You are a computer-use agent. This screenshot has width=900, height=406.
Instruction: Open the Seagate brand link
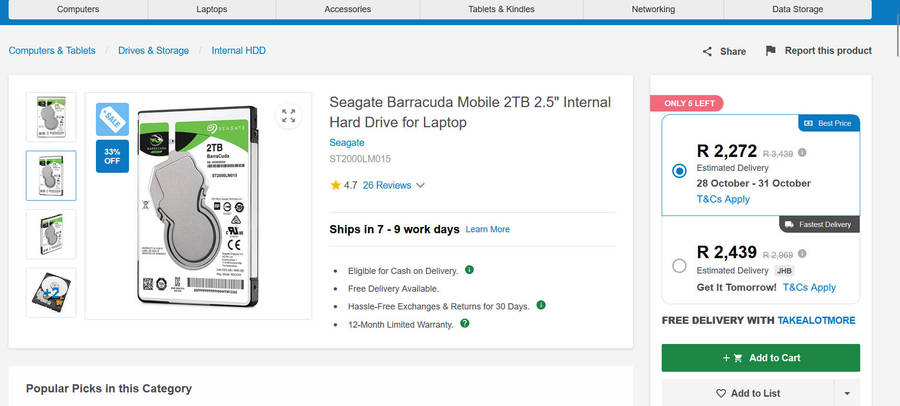pyautogui.click(x=346, y=143)
